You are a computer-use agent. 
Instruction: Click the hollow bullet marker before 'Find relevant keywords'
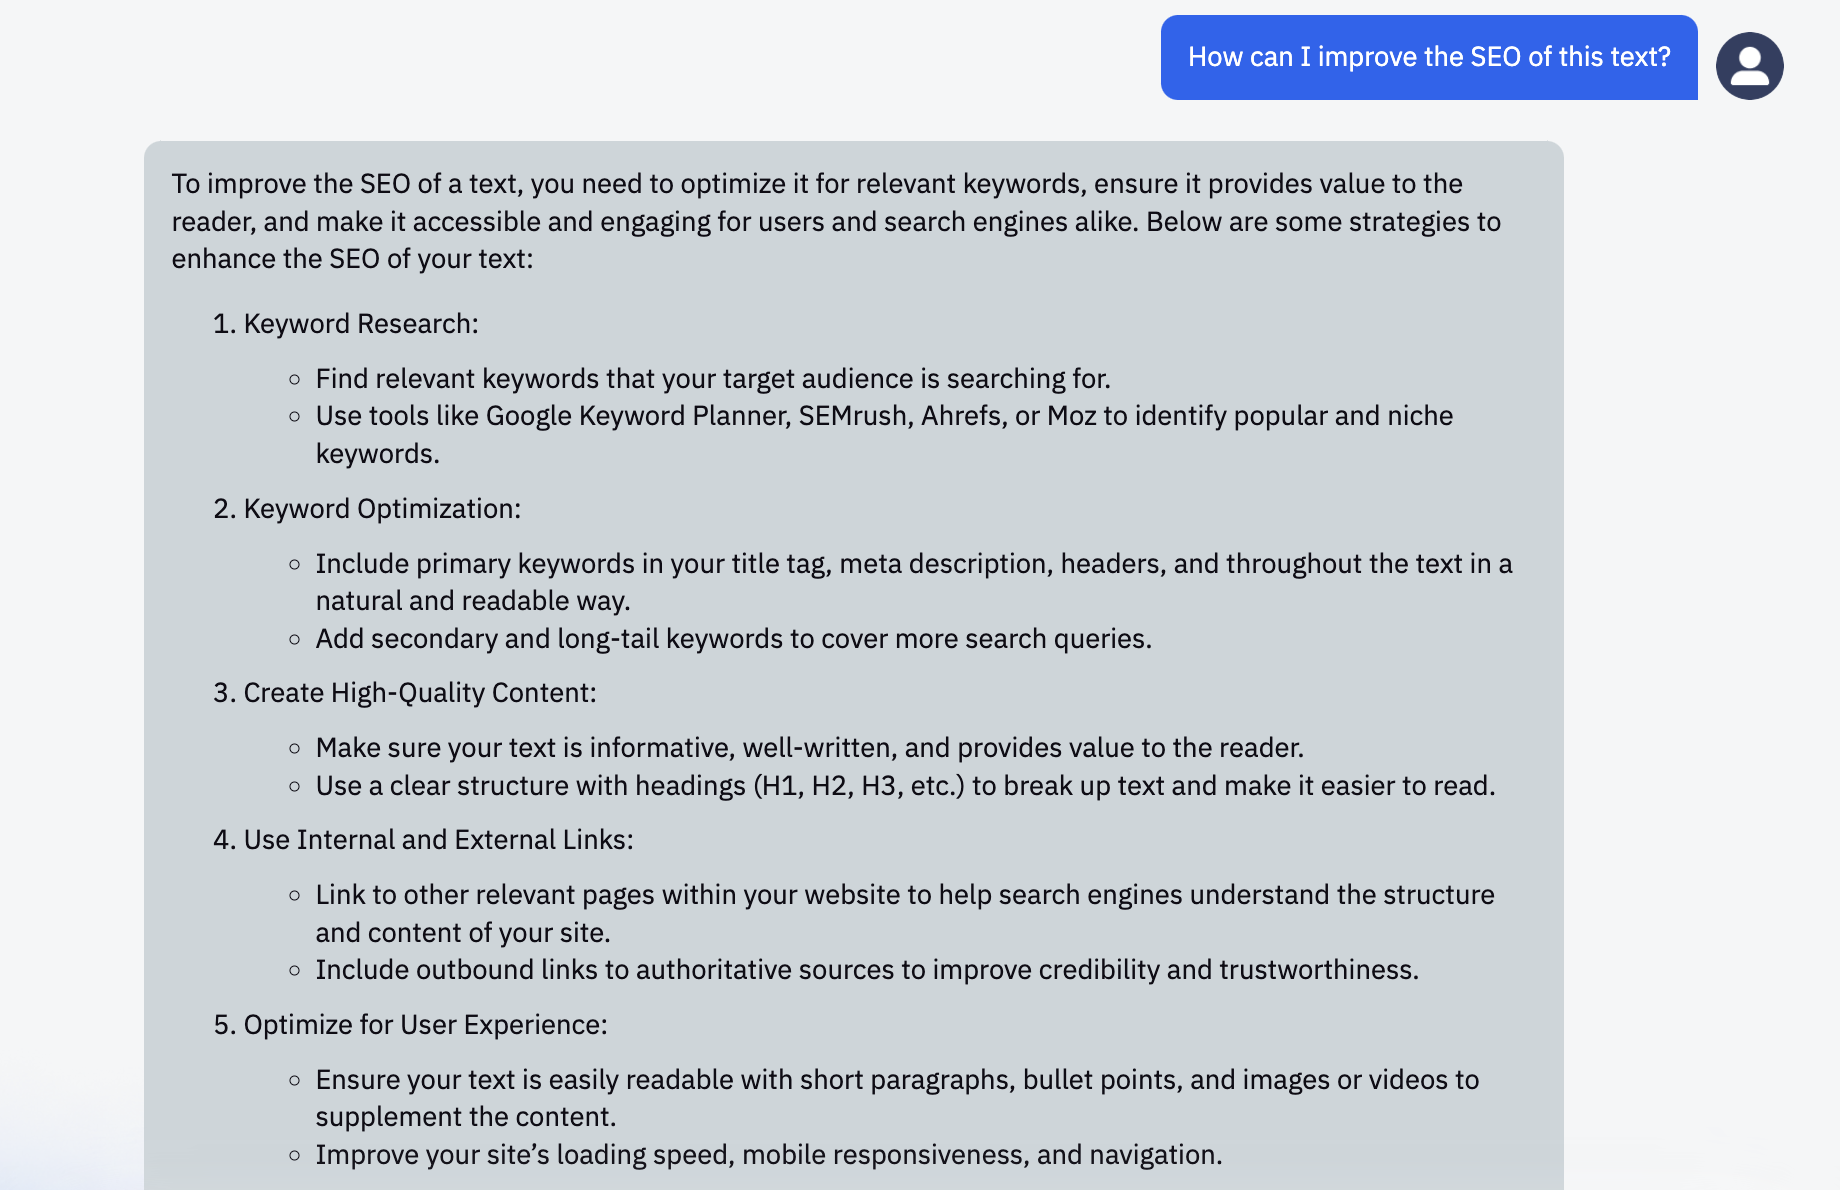tap(294, 379)
